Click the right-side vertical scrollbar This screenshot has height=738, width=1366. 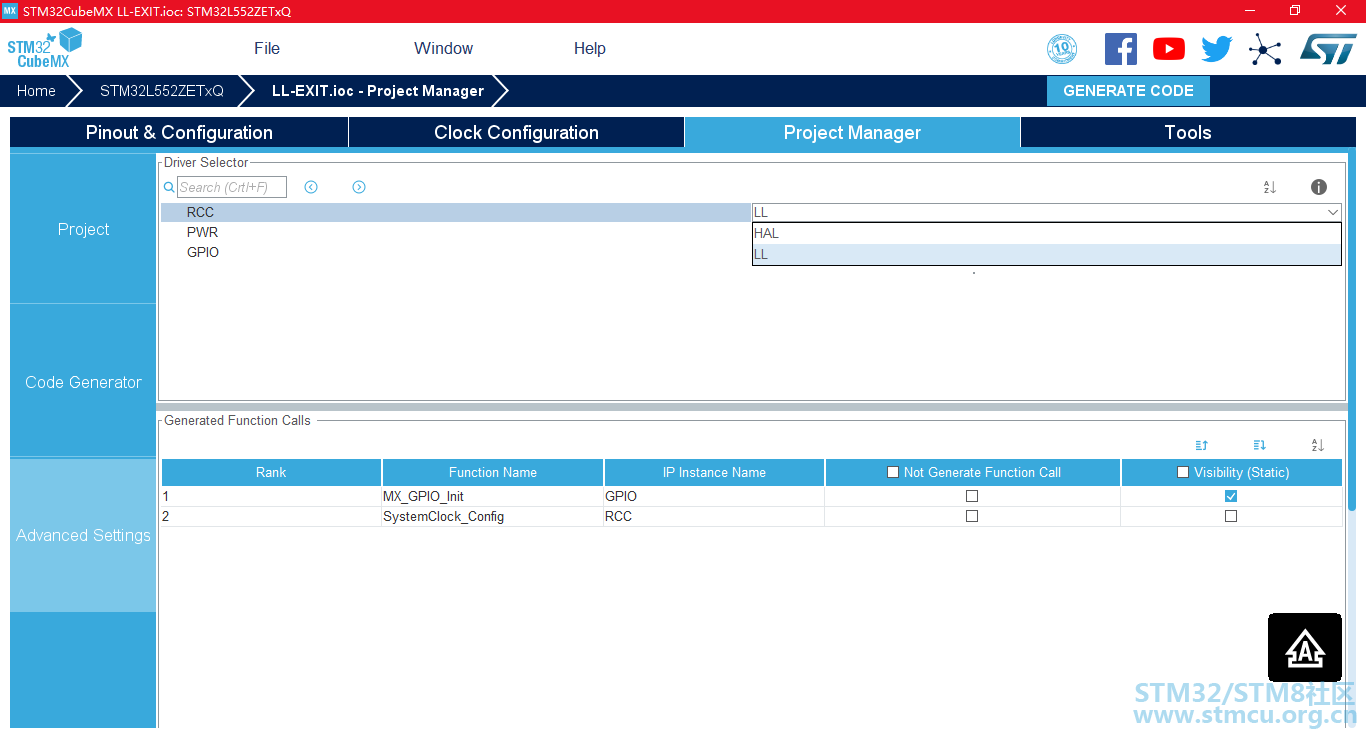[x=1351, y=332]
